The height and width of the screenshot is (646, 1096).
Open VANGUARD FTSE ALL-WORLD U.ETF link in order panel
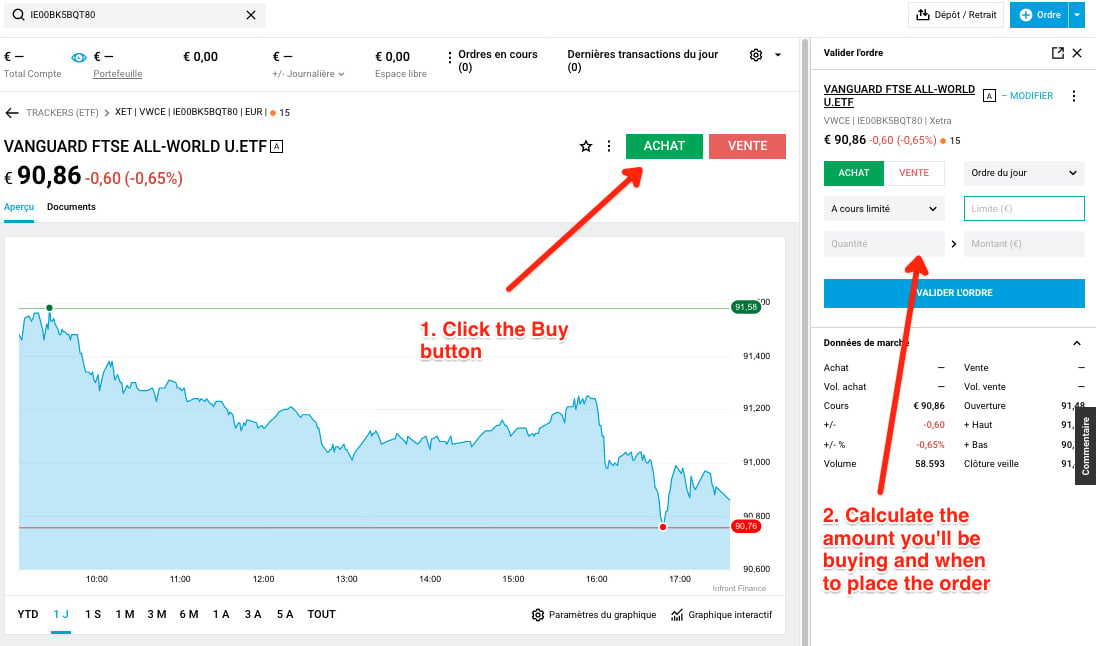tap(899, 96)
